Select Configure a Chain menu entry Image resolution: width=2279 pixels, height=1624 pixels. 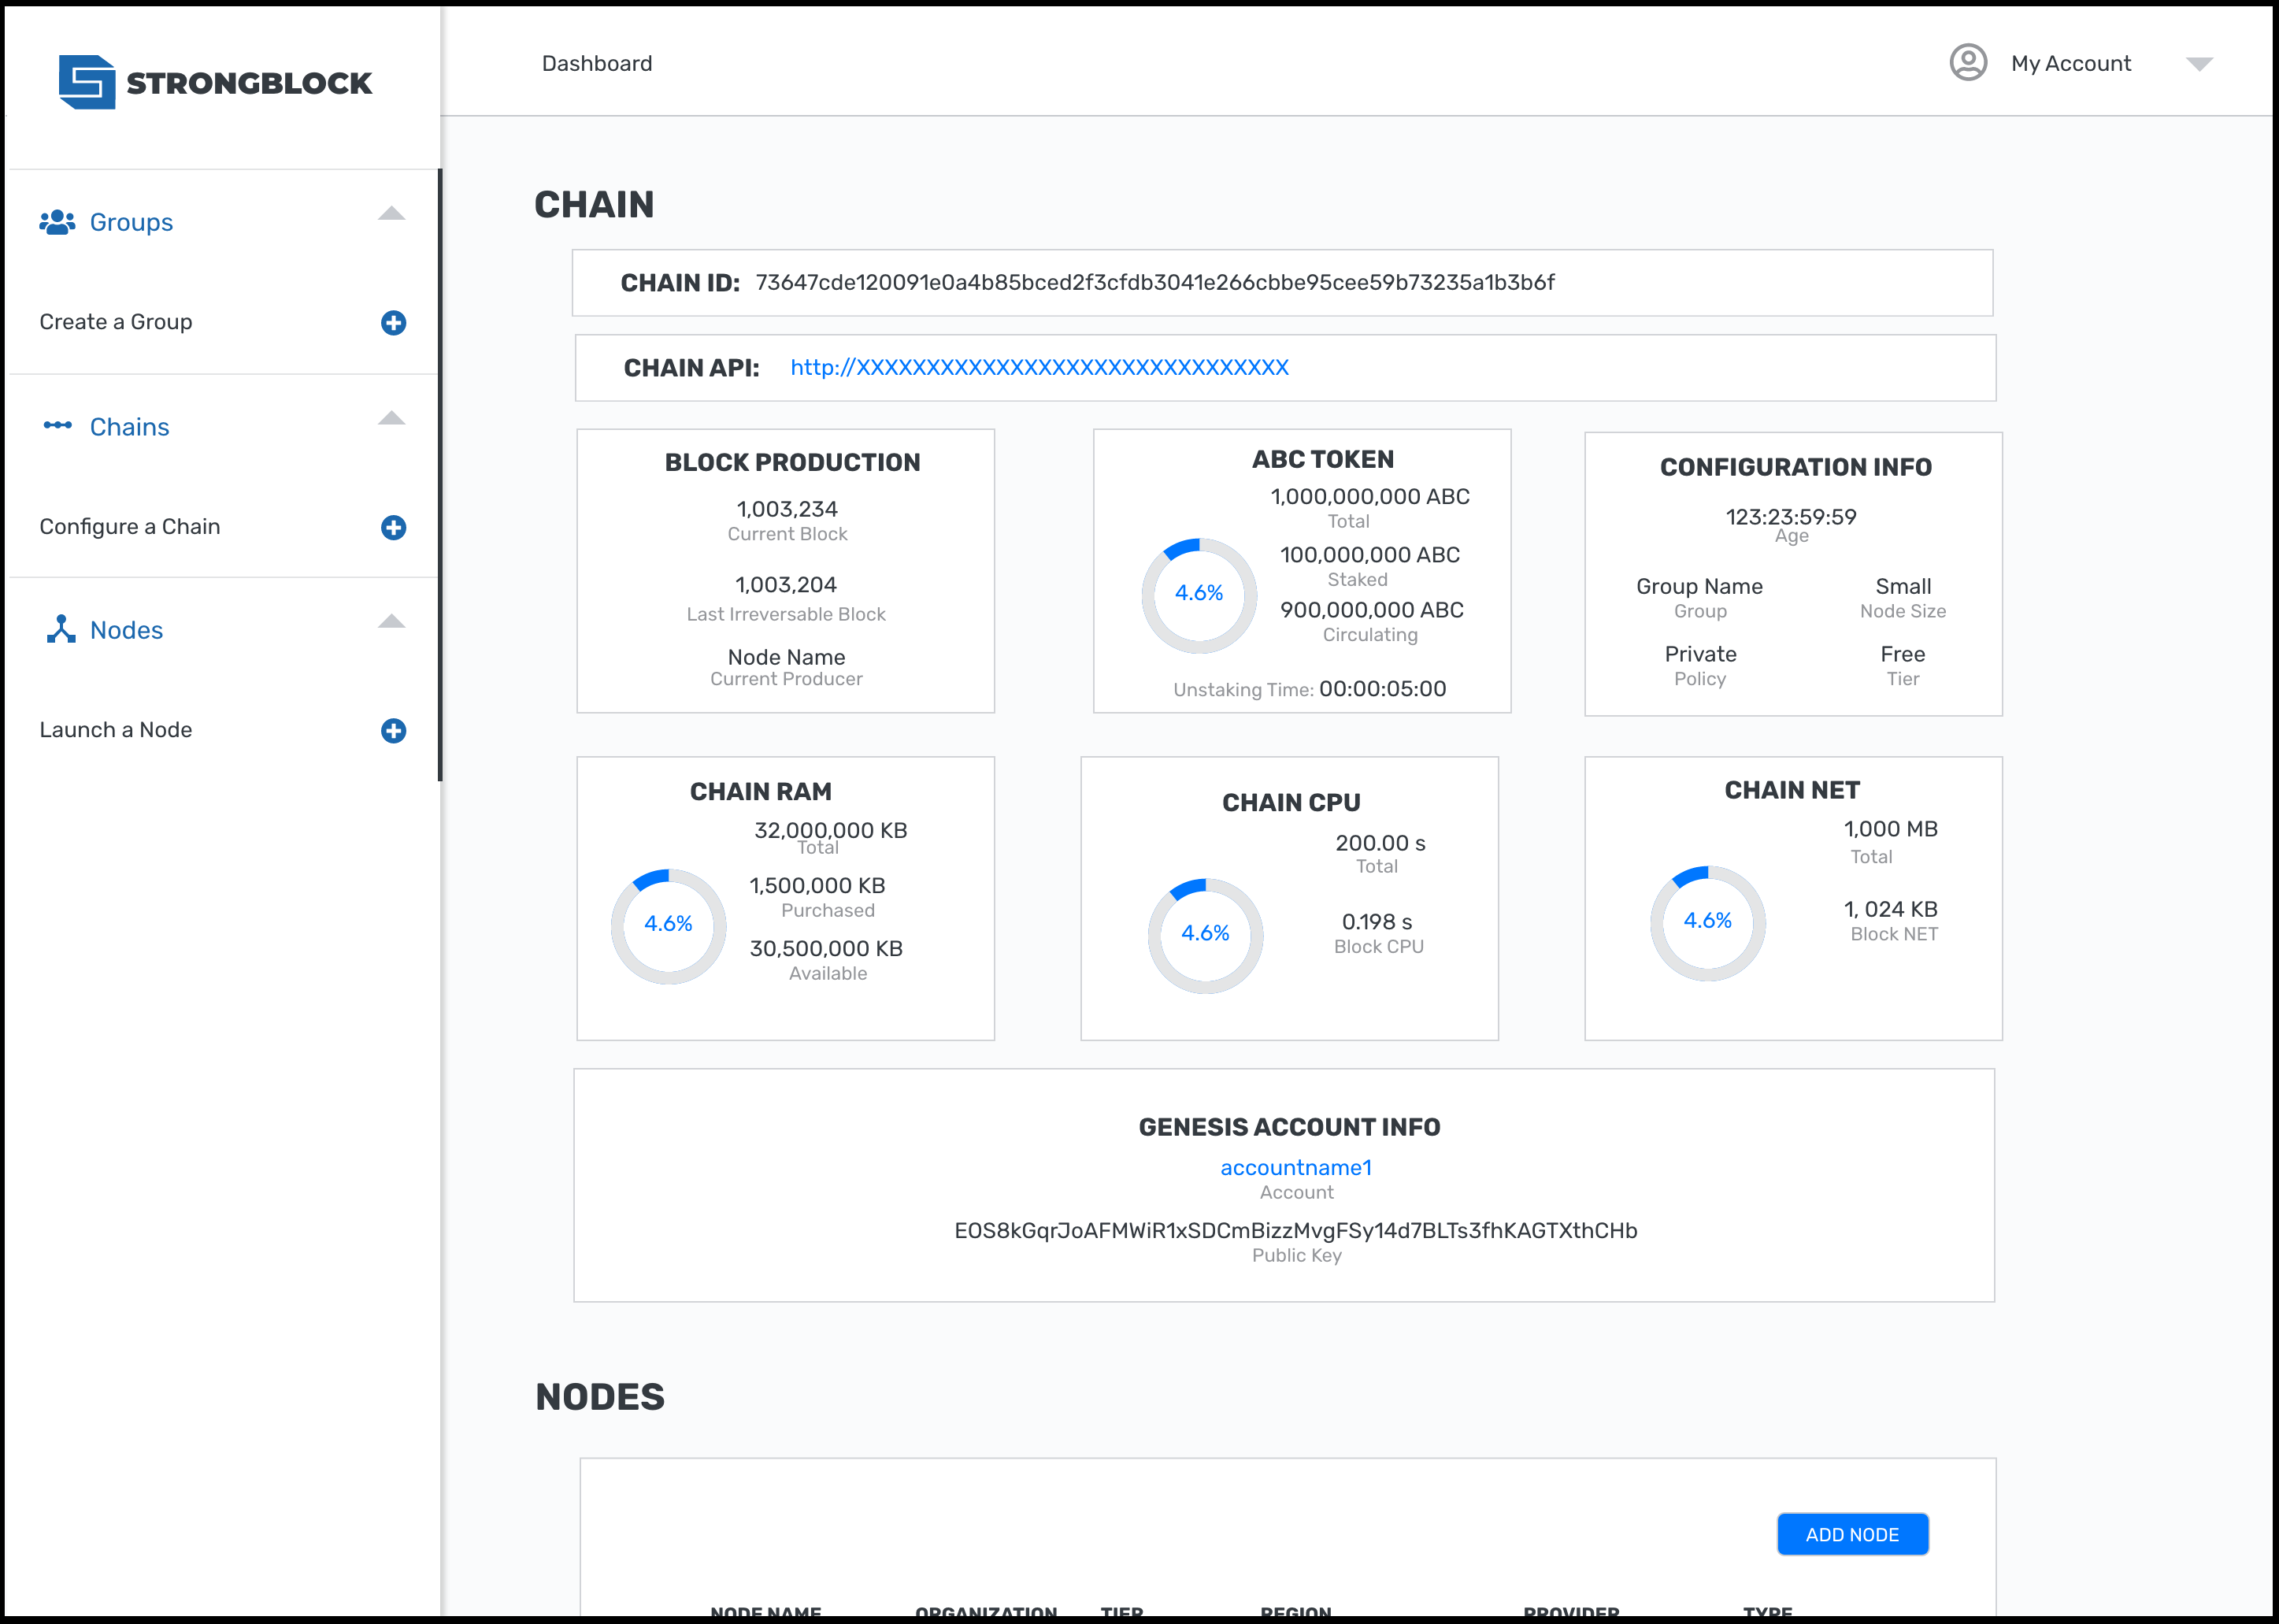[130, 527]
